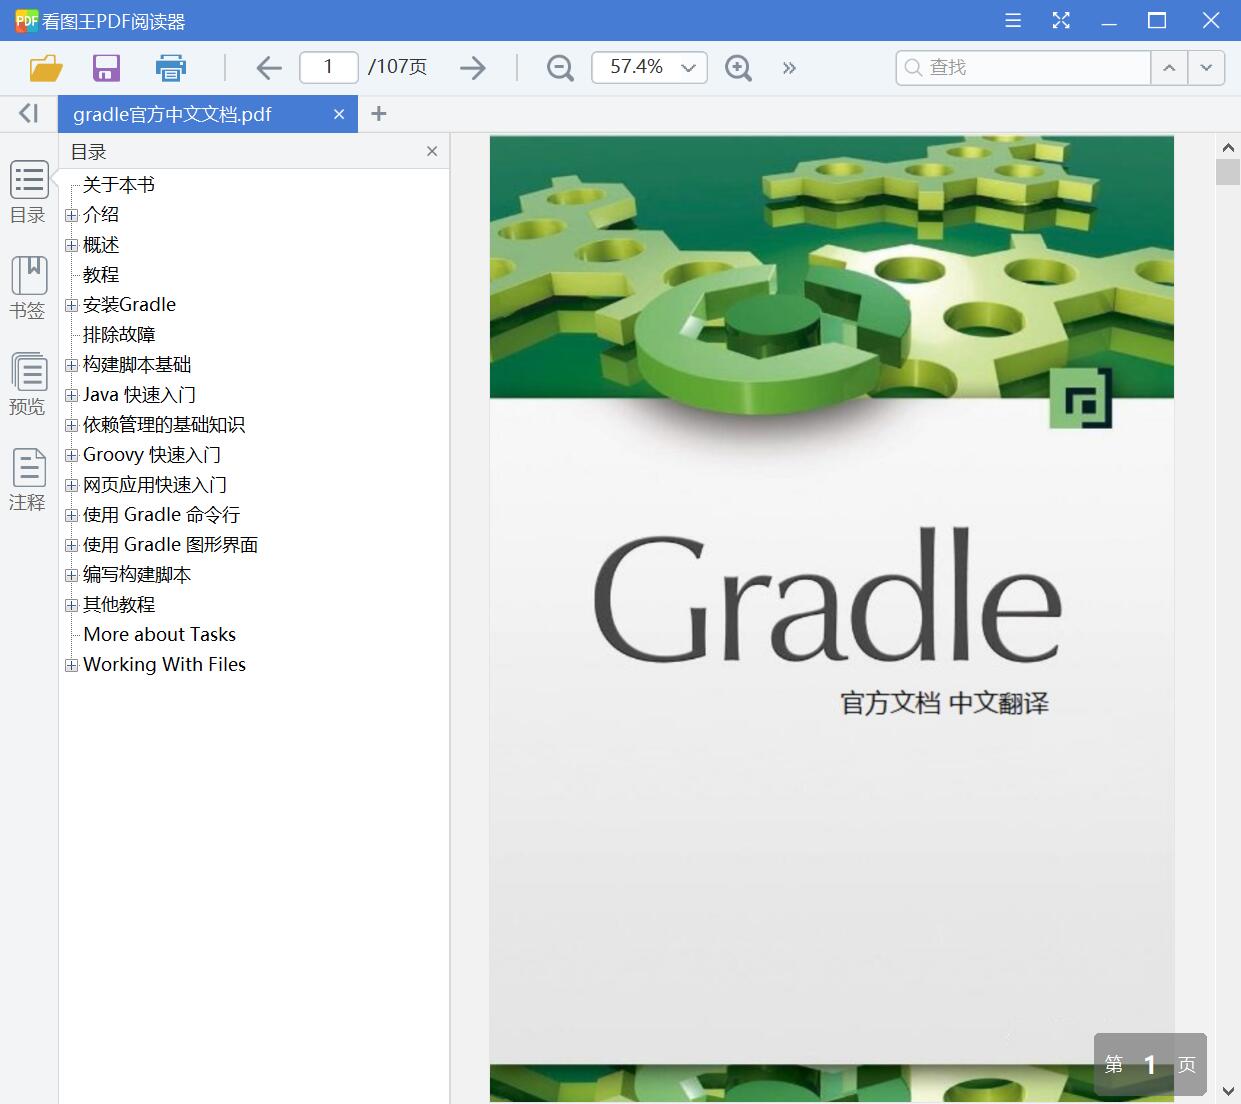Screen dimensions: 1241x1104
Task: Open the 书签 bookmarks panel
Action: coord(28,288)
